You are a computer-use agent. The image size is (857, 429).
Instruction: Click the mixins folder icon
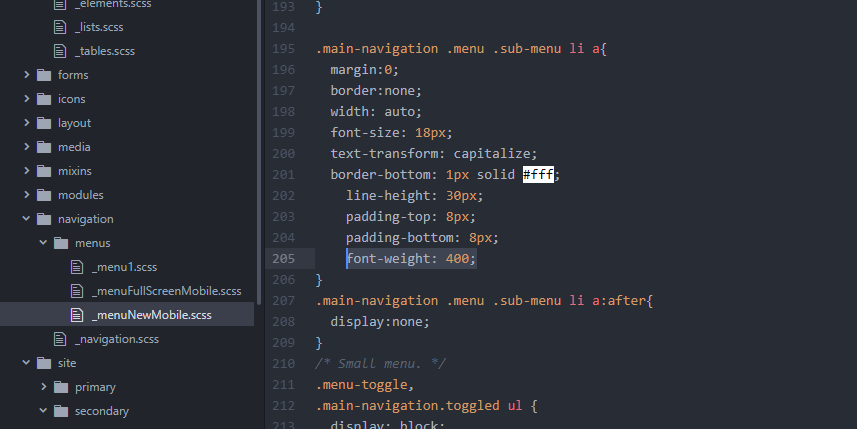(43, 171)
